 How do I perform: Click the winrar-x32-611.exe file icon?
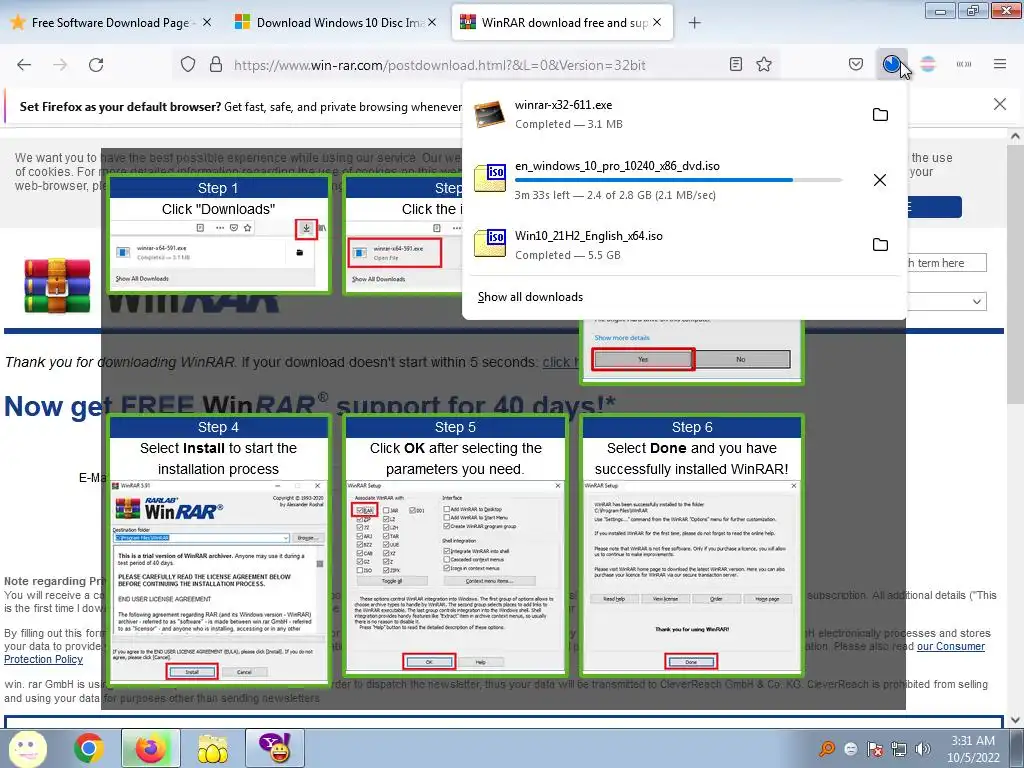490,114
